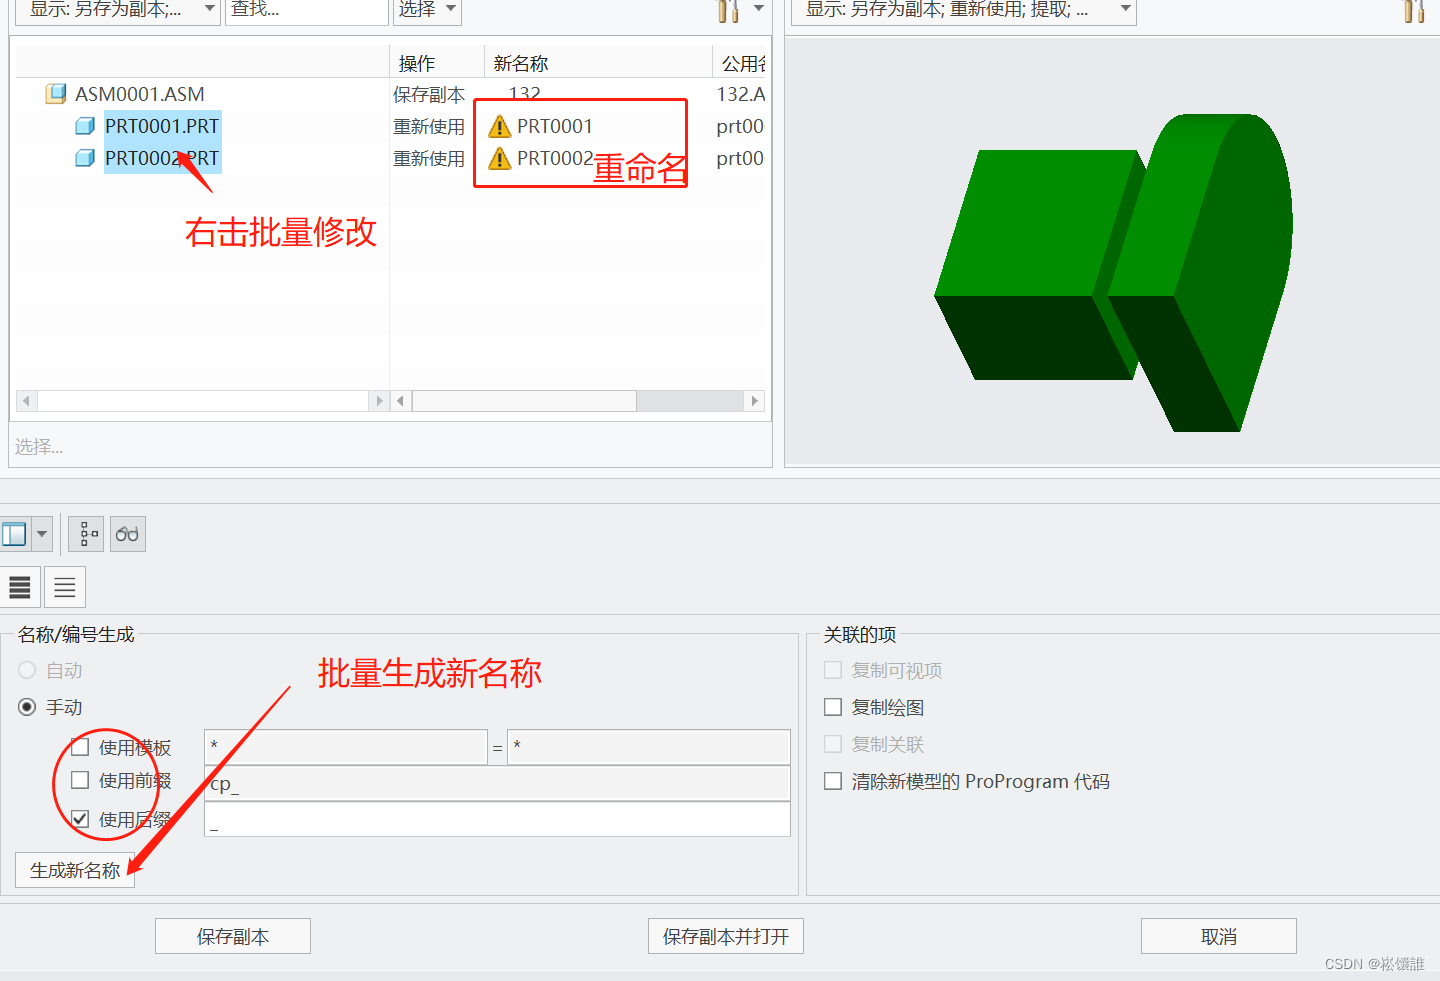Click the 新名称 column header
This screenshot has height=981, width=1440.
pyautogui.click(x=598, y=63)
